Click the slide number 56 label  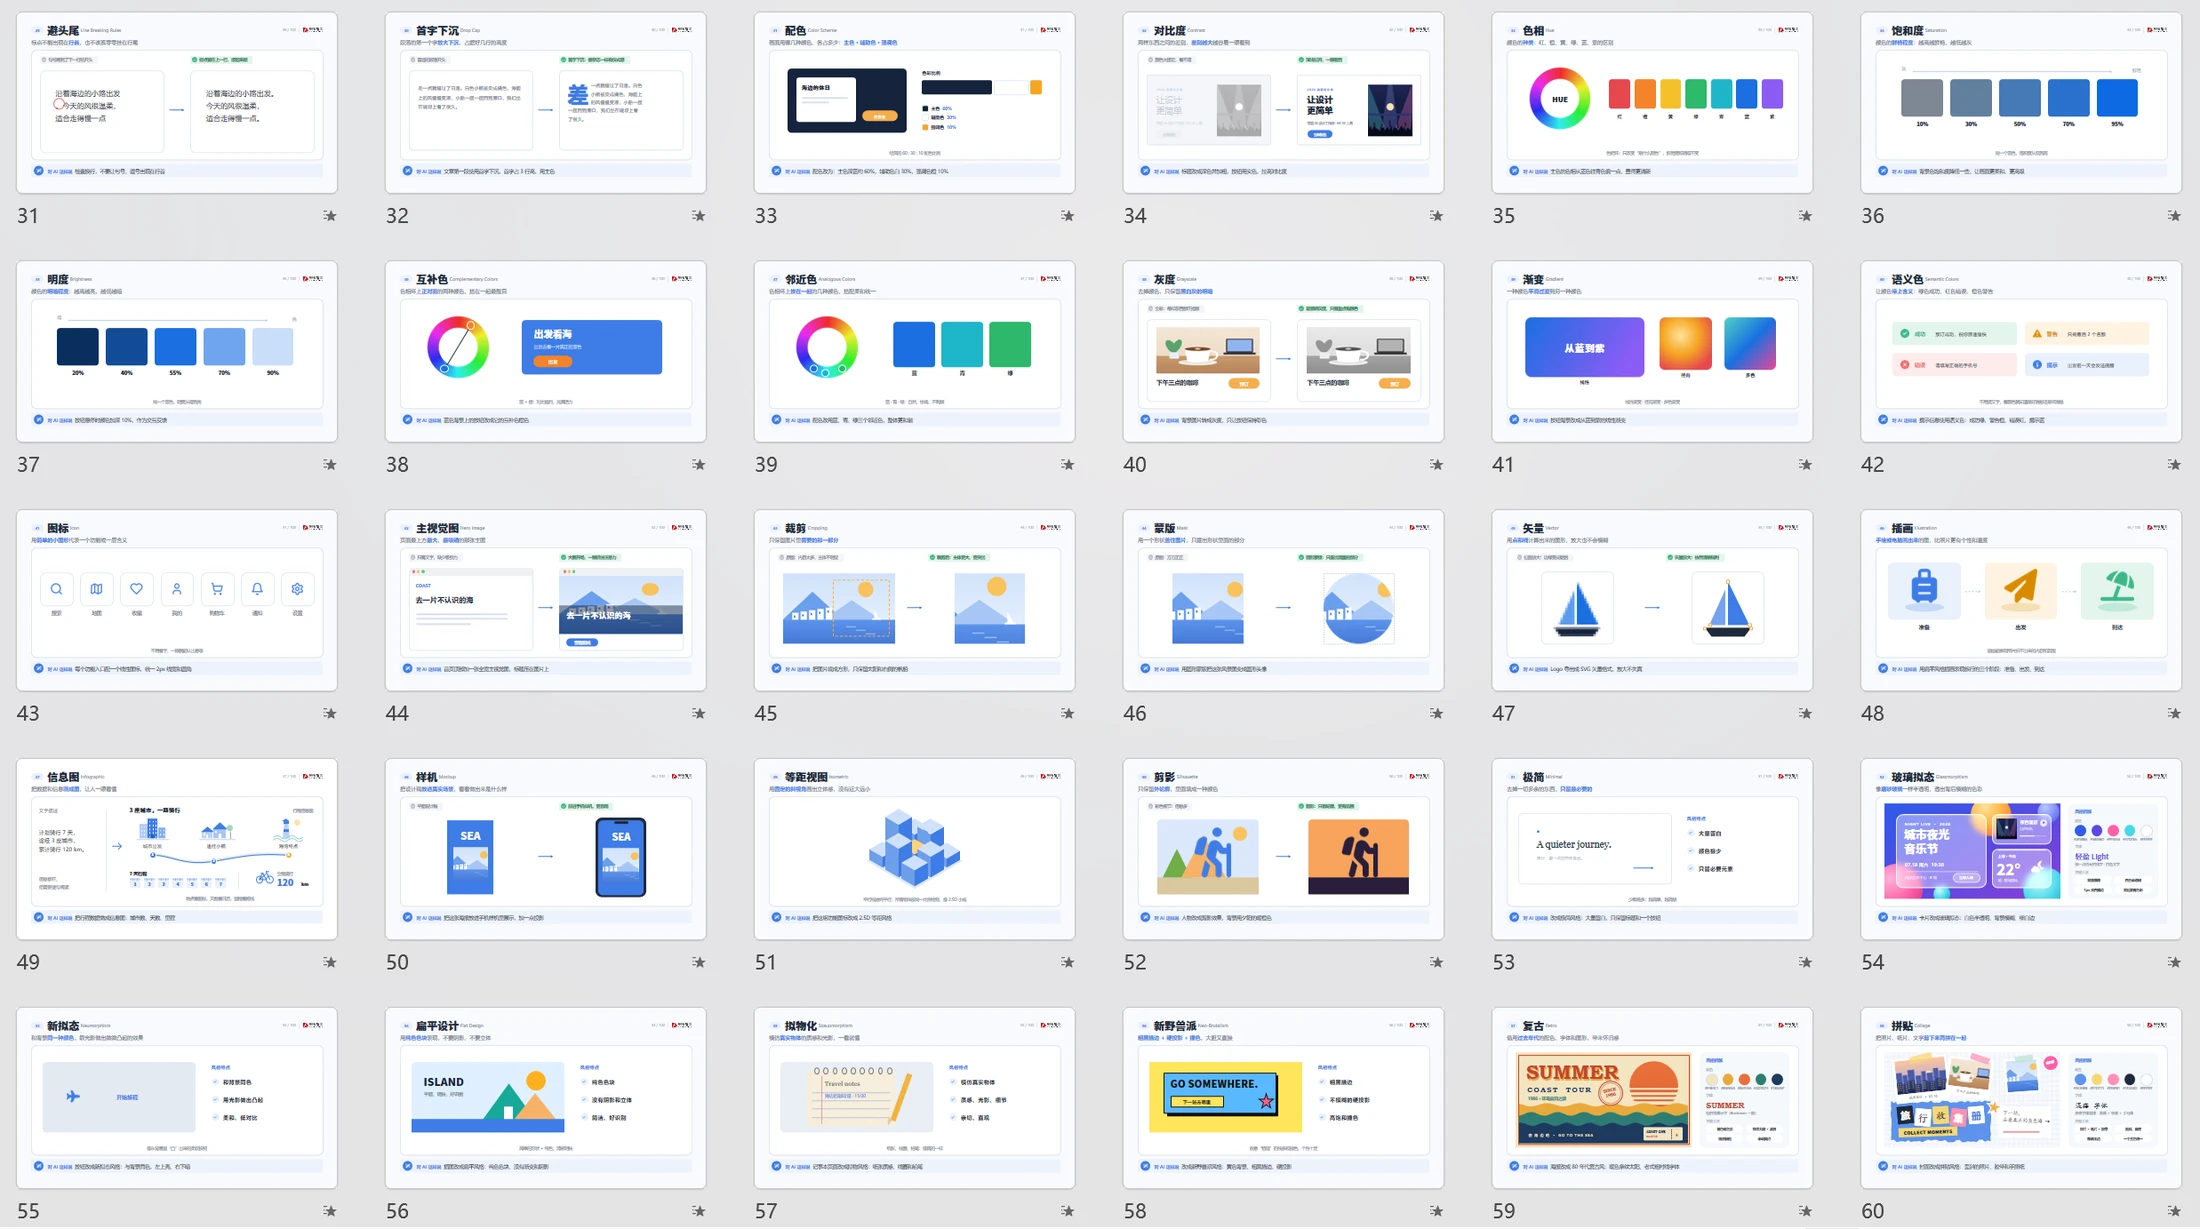click(x=397, y=1212)
